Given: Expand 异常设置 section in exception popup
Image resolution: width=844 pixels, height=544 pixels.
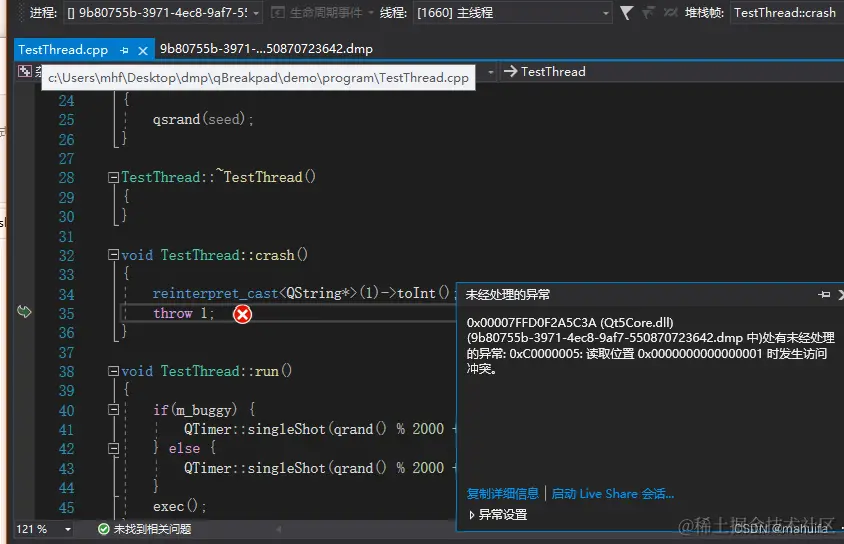Looking at the screenshot, I should pos(472,515).
